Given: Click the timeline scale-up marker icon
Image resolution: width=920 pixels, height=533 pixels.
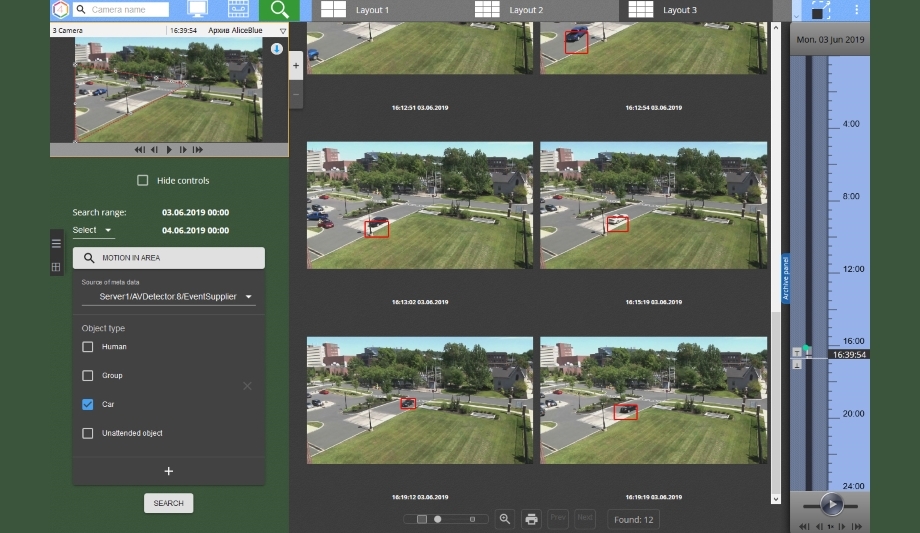Looking at the screenshot, I should point(797,352).
